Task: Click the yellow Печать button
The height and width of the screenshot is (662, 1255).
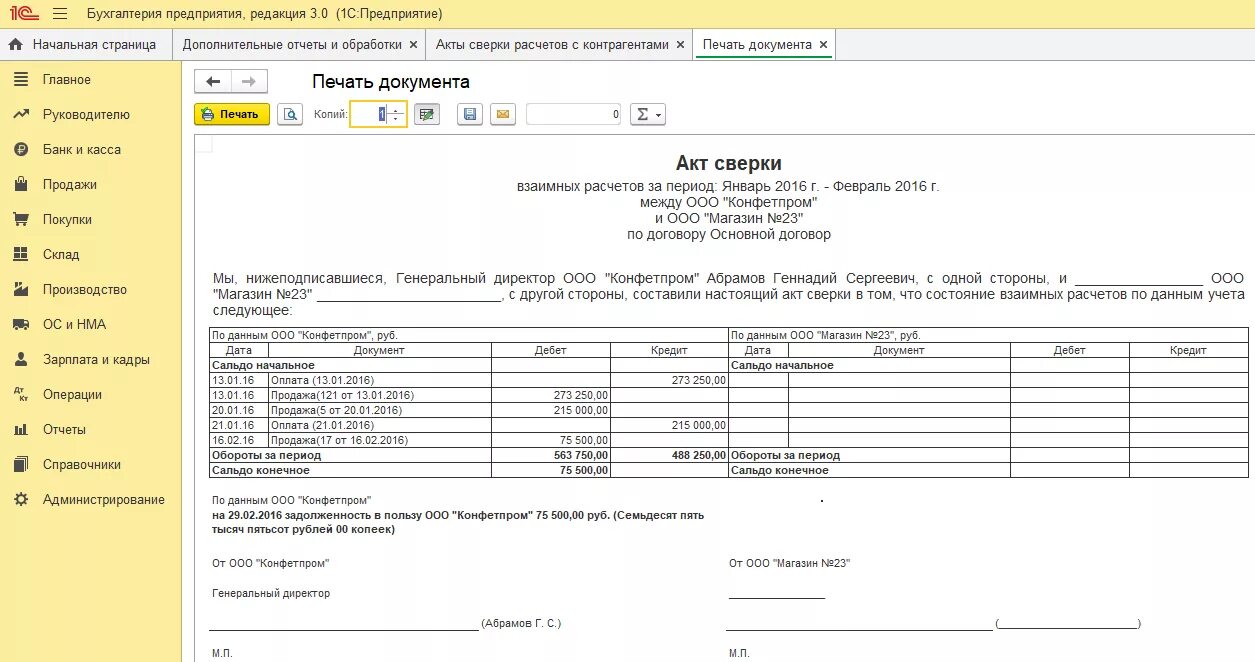Action: point(231,114)
